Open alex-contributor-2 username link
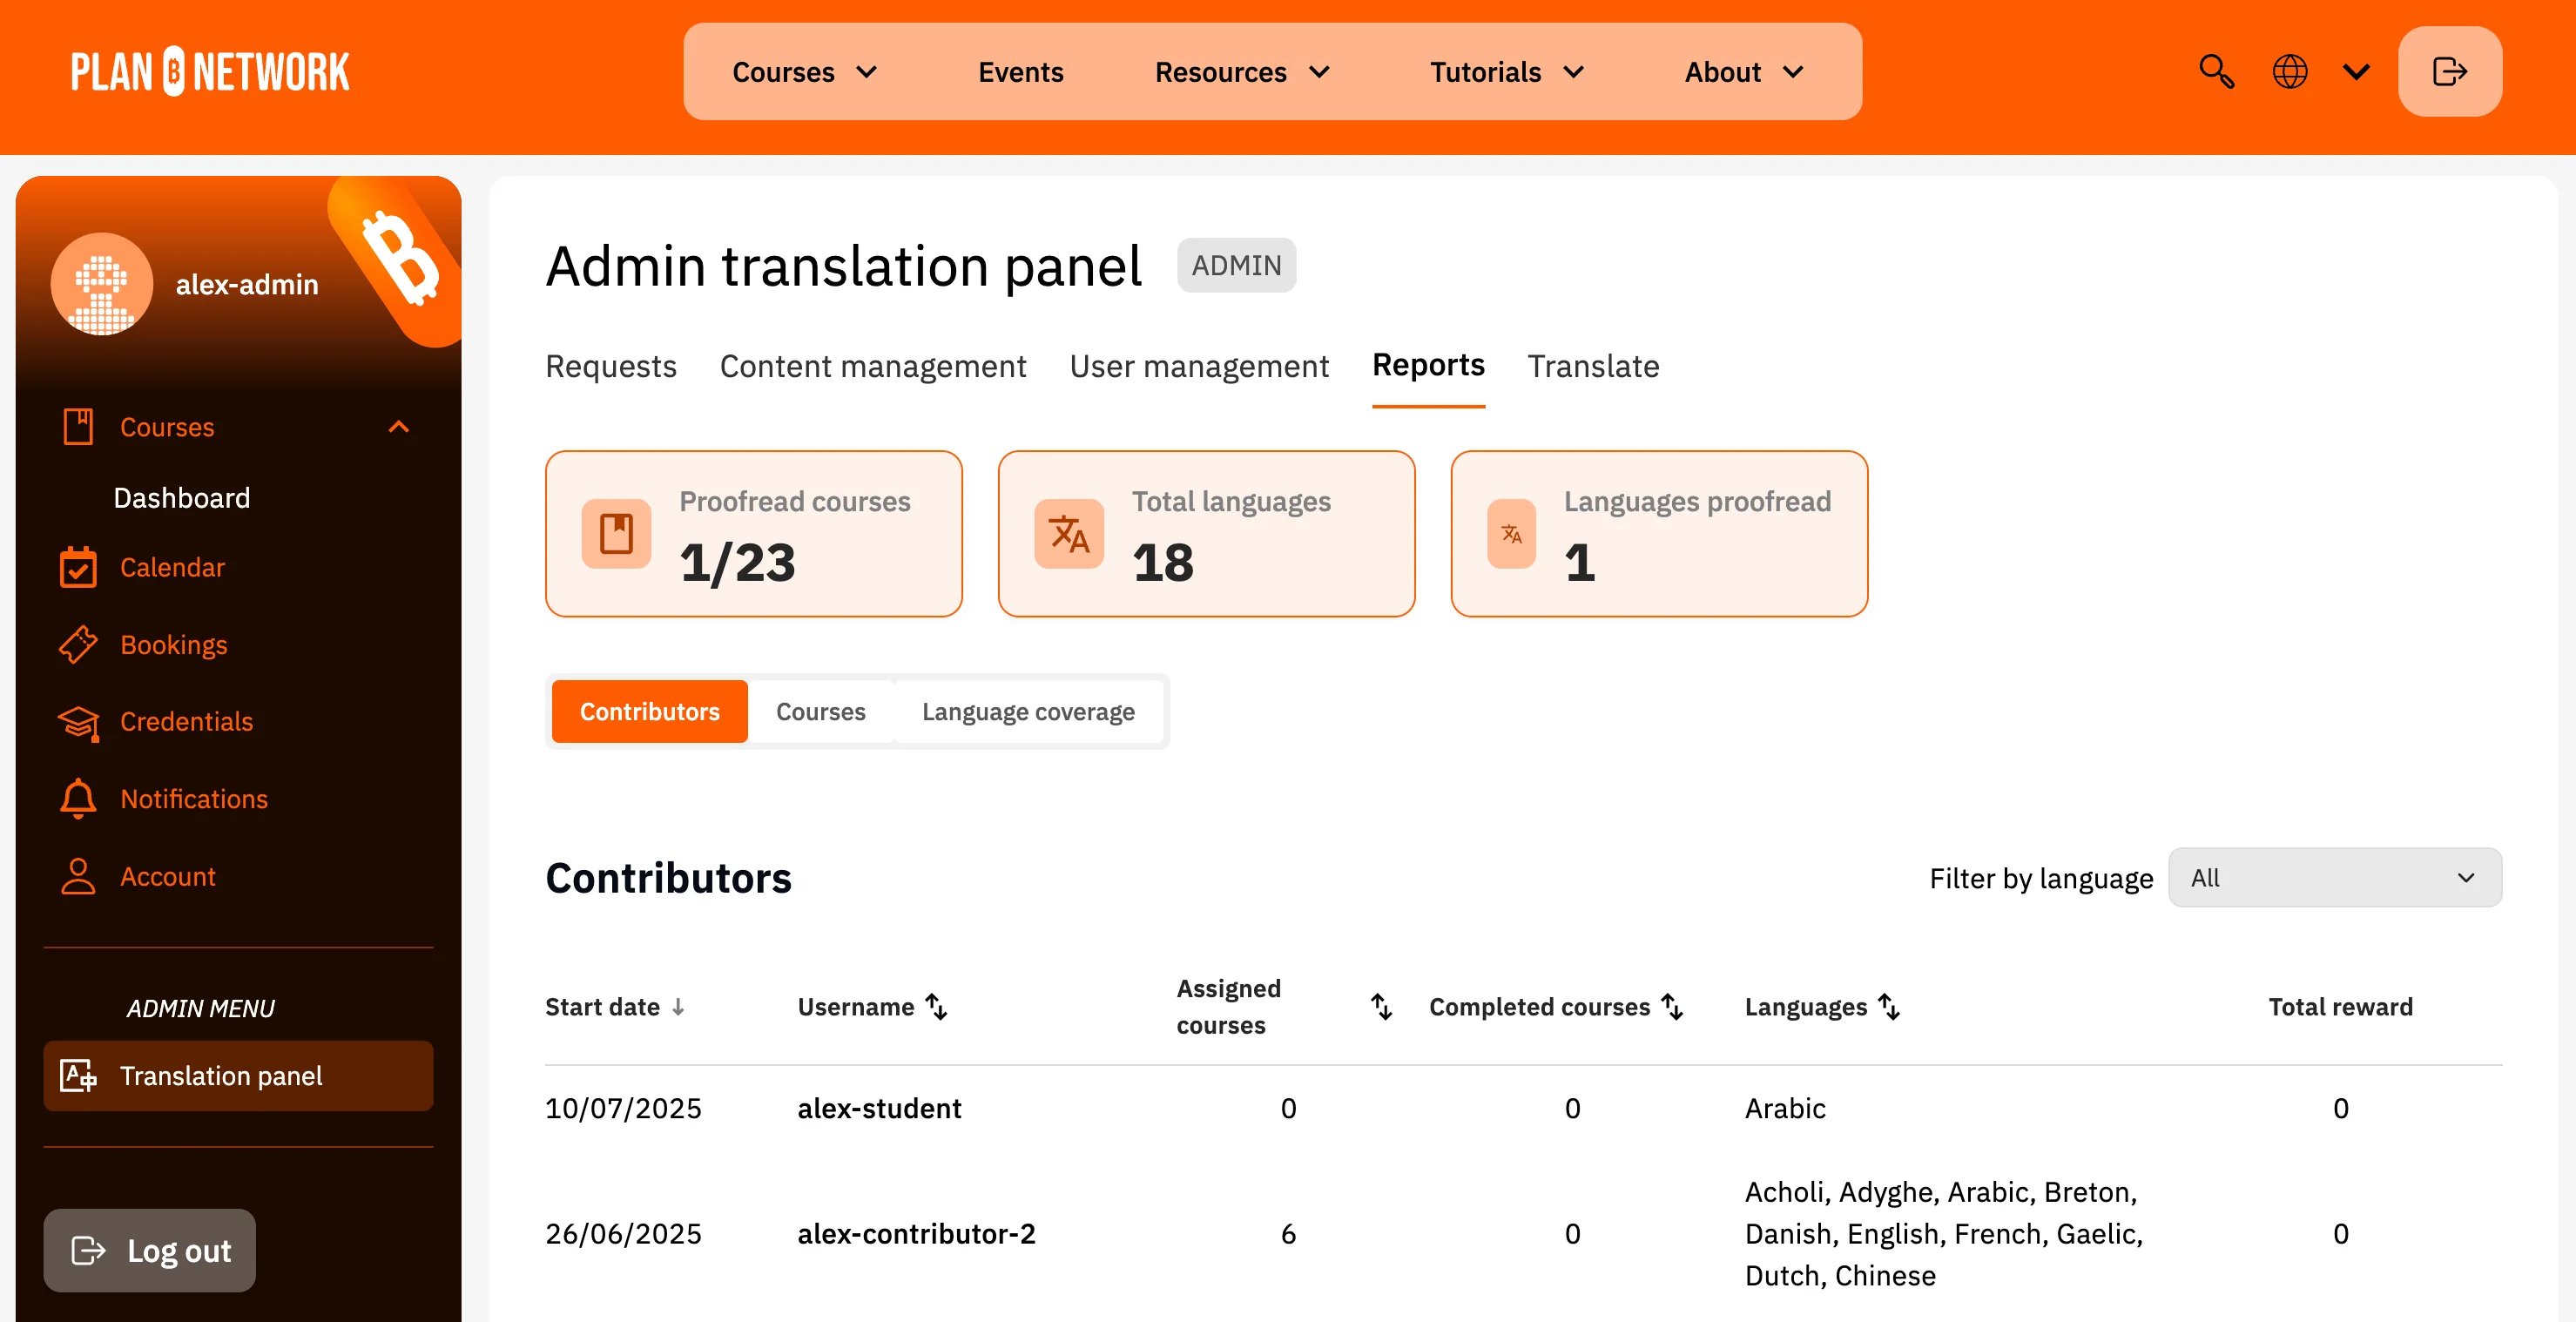This screenshot has height=1322, width=2576. coord(916,1233)
